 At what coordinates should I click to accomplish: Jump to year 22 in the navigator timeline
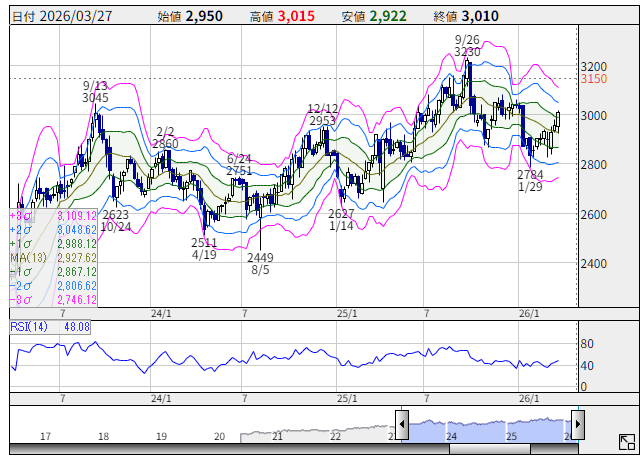337,437
